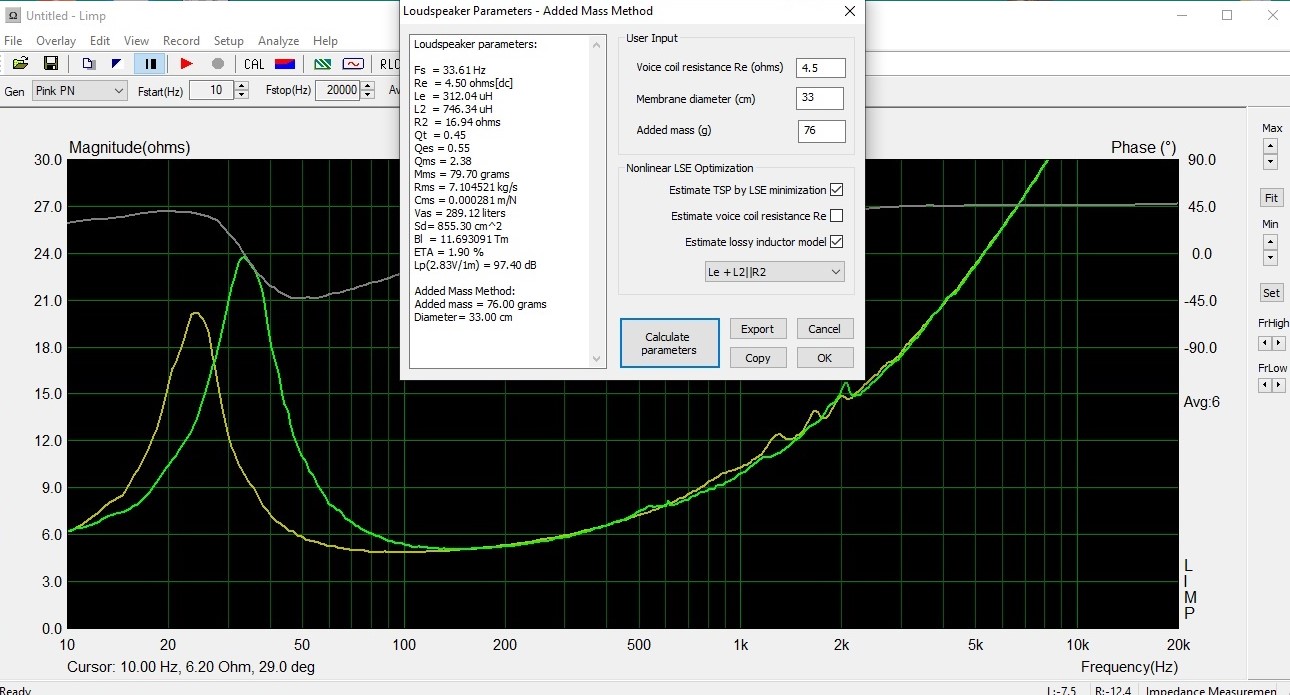The height and width of the screenshot is (695, 1290).
Task: Open the Pink PN generator dropdown
Action: pyautogui.click(x=79, y=90)
